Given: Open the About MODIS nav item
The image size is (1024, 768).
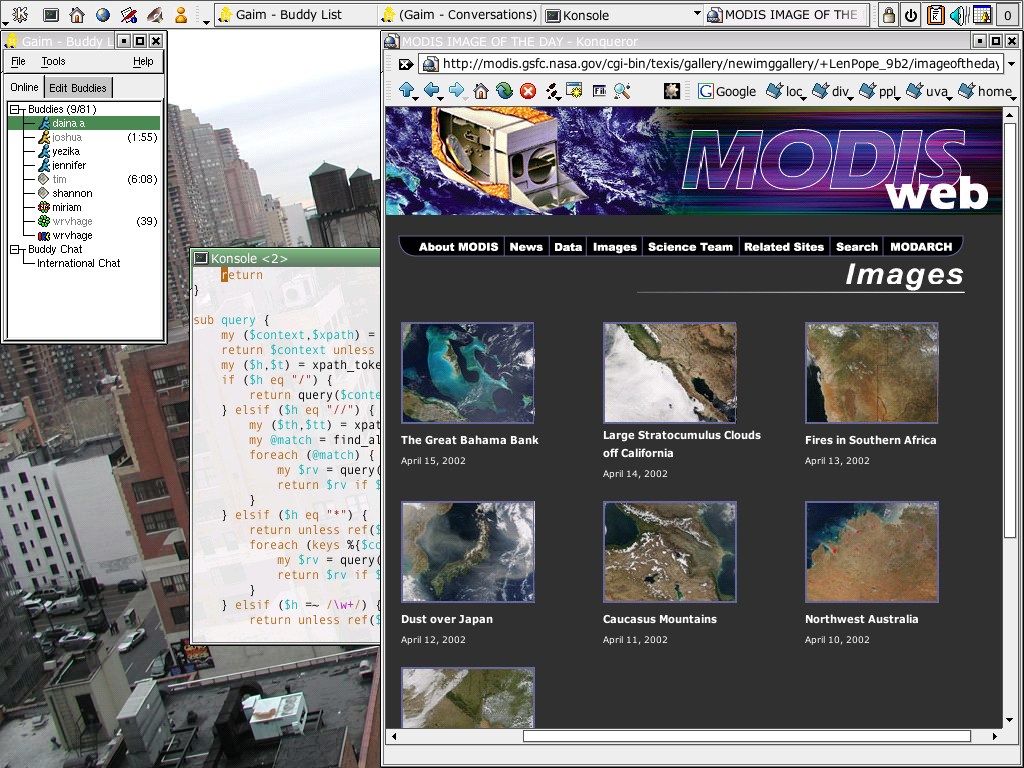Looking at the screenshot, I should (x=458, y=247).
